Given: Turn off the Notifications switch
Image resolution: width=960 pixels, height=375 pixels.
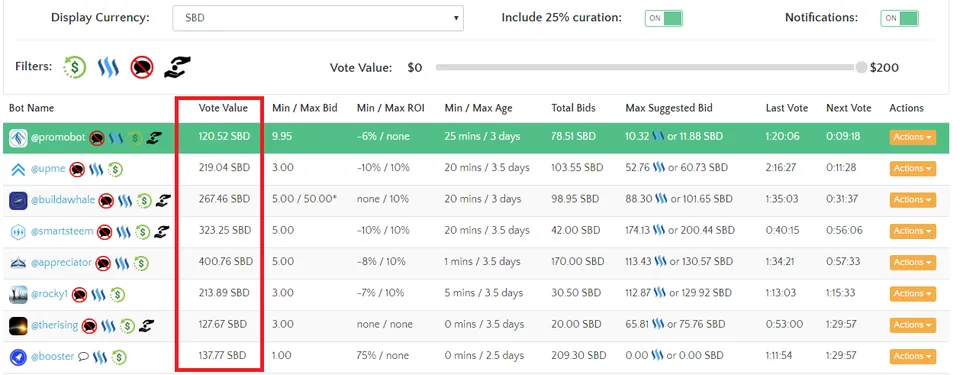Looking at the screenshot, I should tap(899, 18).
